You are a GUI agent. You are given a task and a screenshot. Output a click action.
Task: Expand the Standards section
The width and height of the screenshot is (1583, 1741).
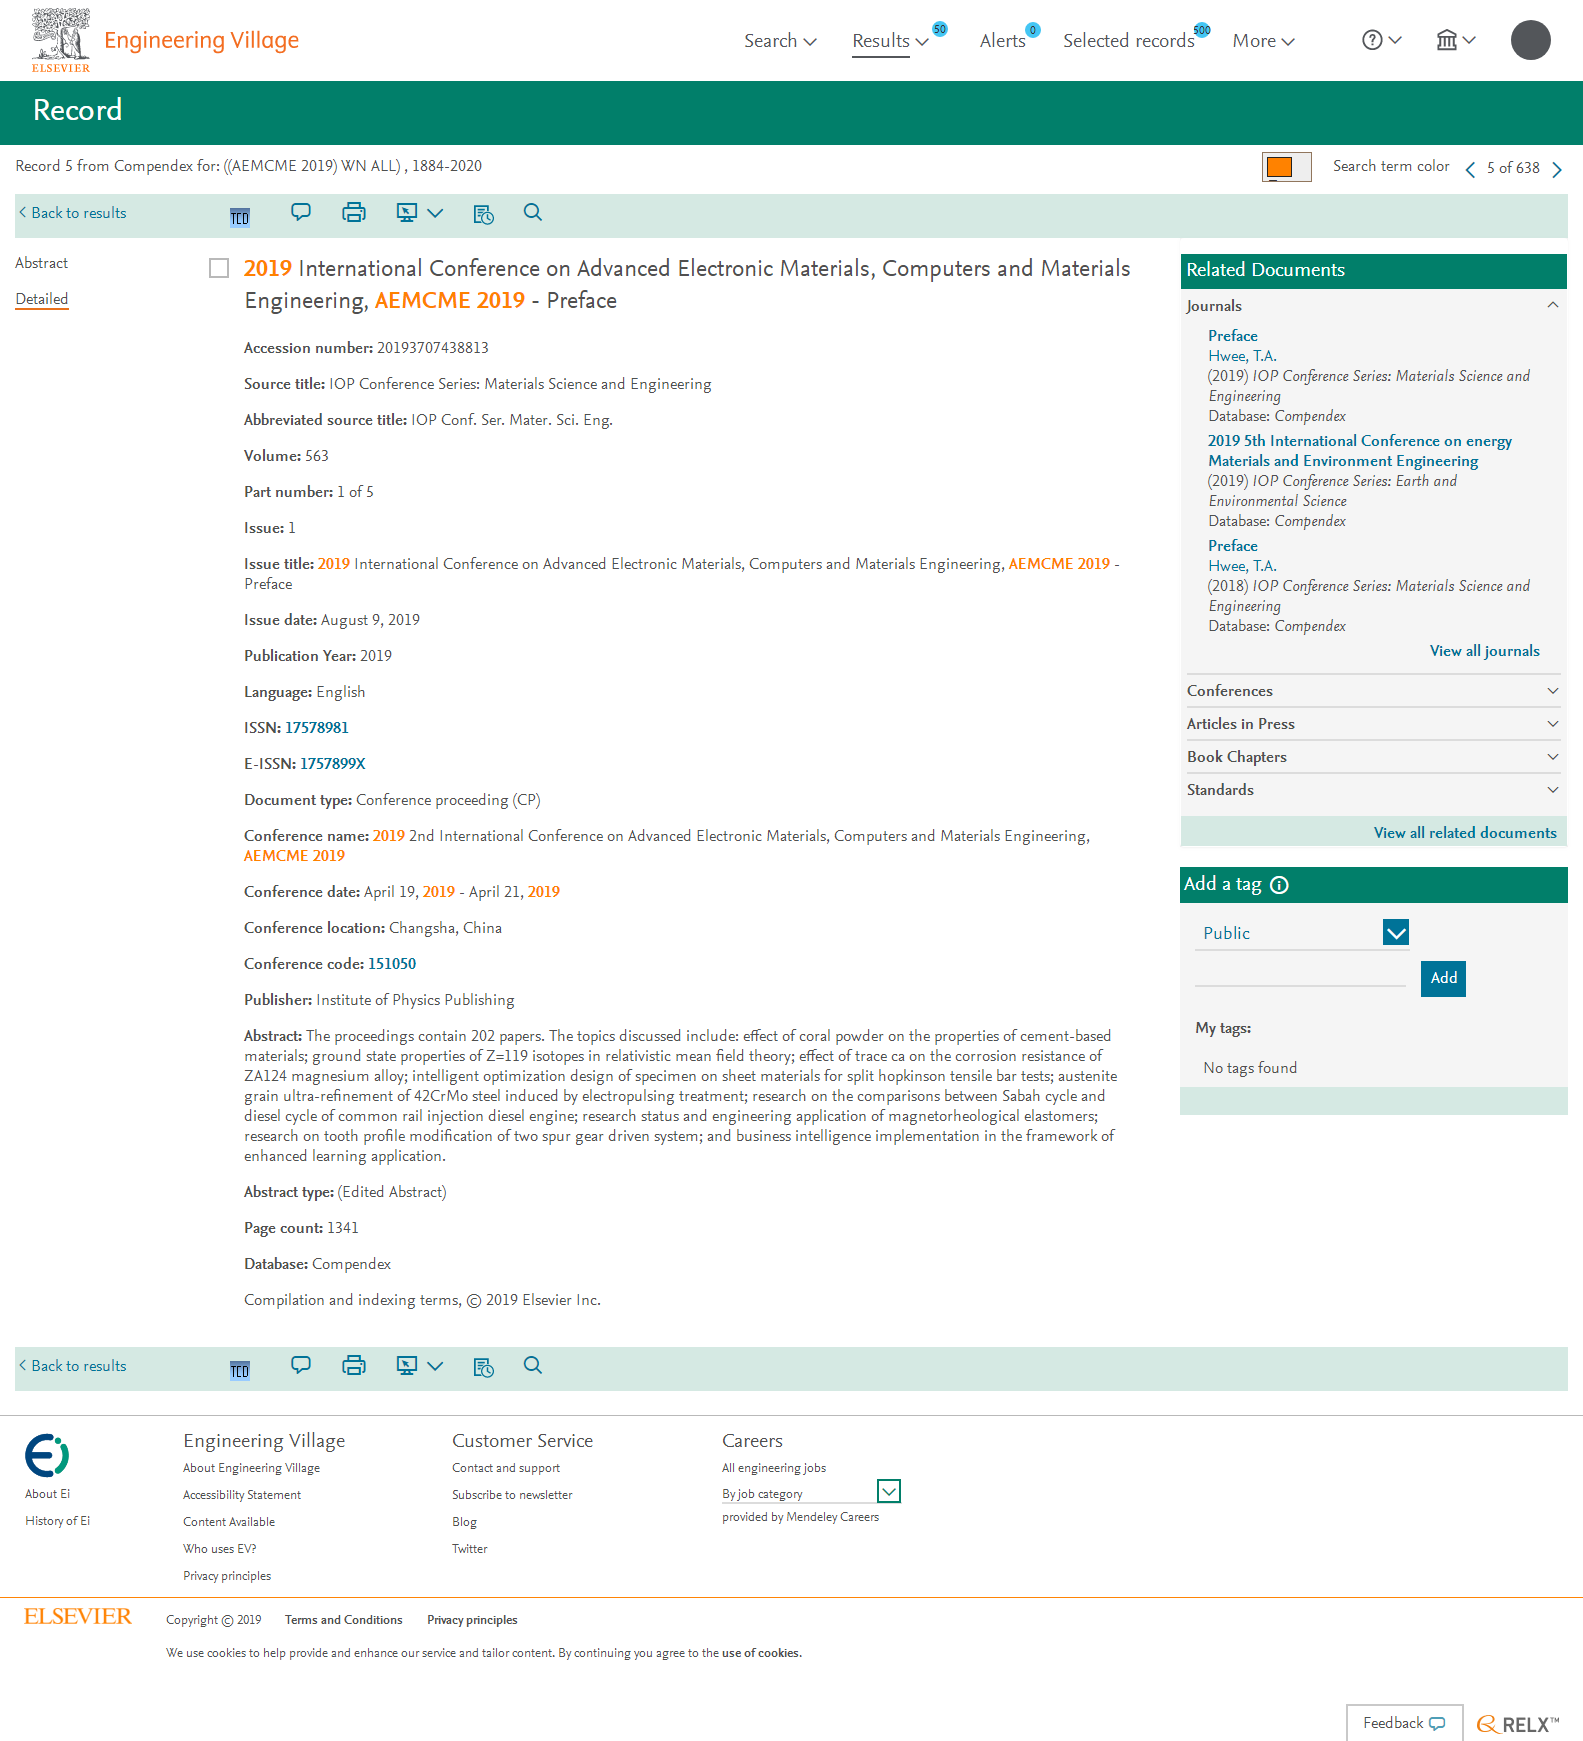click(x=1373, y=790)
